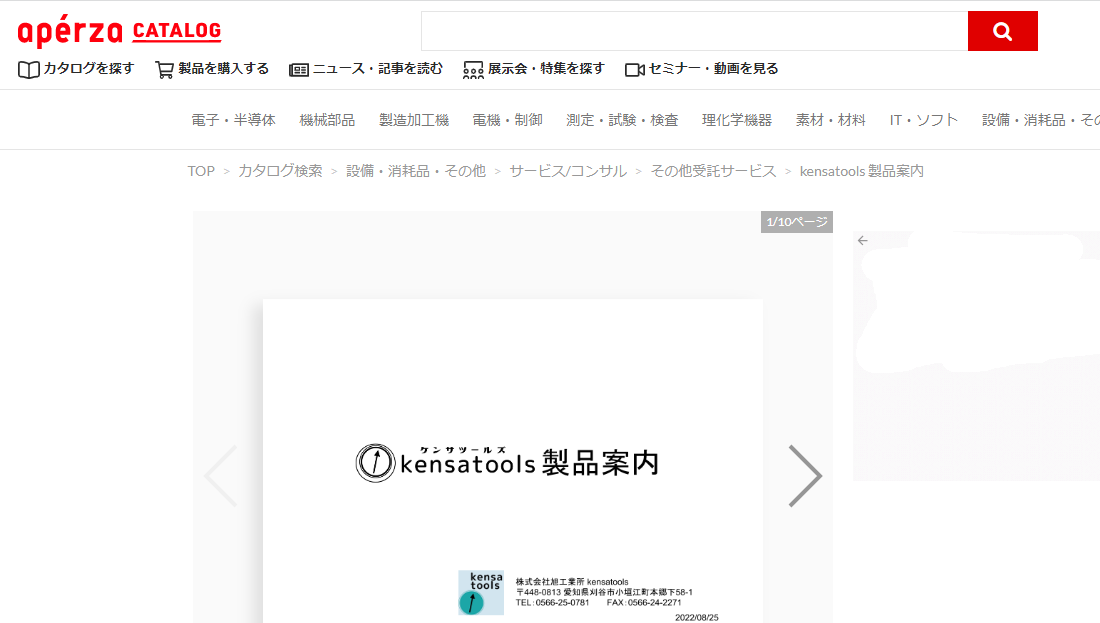Select 測定・試験・検査 category tab
The image size is (1100, 623).
click(622, 120)
